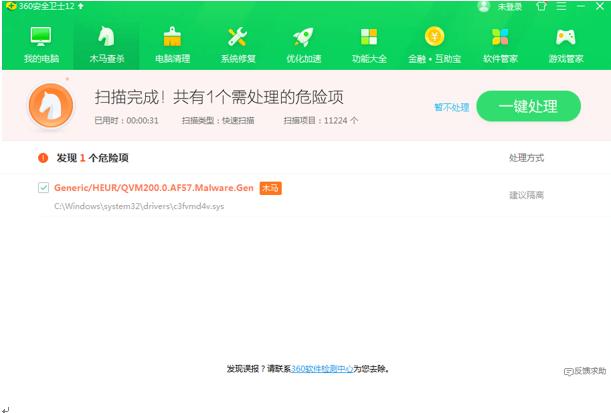Click 扫描类型：快速扫描 text
611x413 pixels.
point(218,120)
